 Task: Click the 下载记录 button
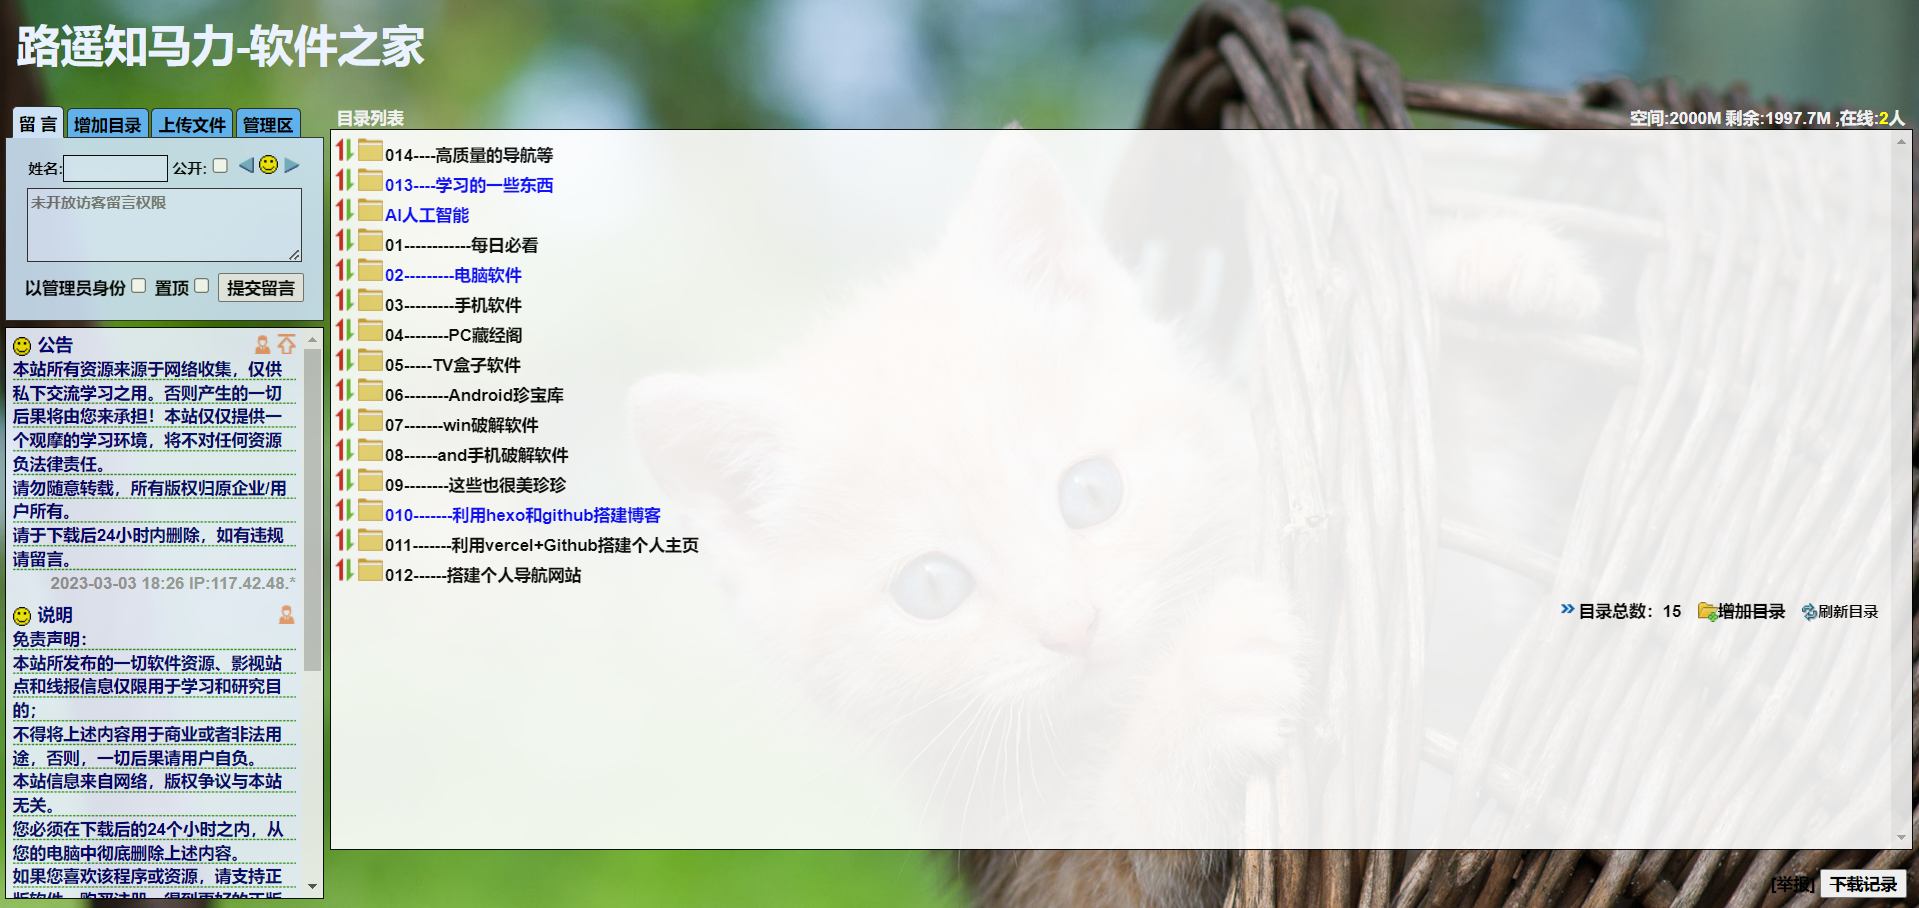tap(1862, 884)
